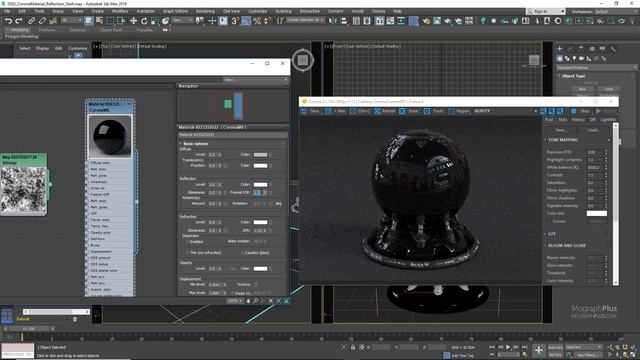This screenshot has width=640, height=360.
Task: Open the Rendering menu
Action: click(x=205, y=11)
